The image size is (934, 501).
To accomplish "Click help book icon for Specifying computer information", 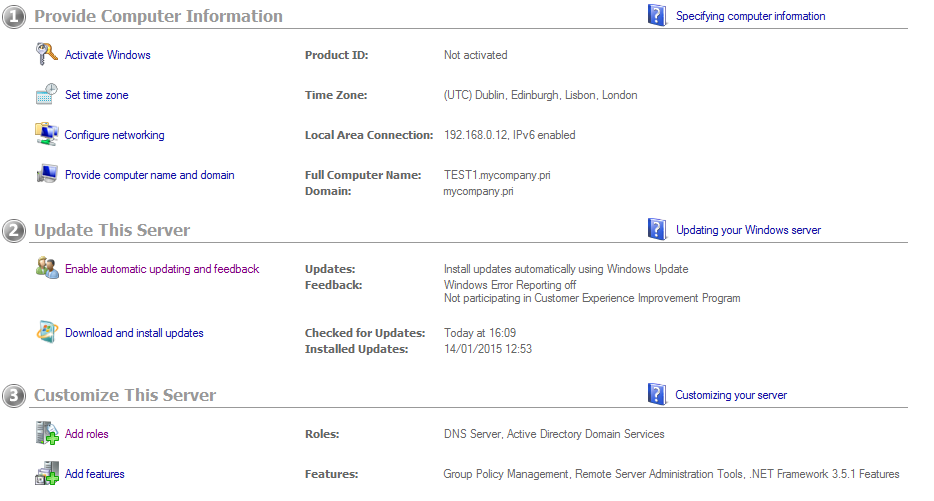I will pyautogui.click(x=657, y=15).
